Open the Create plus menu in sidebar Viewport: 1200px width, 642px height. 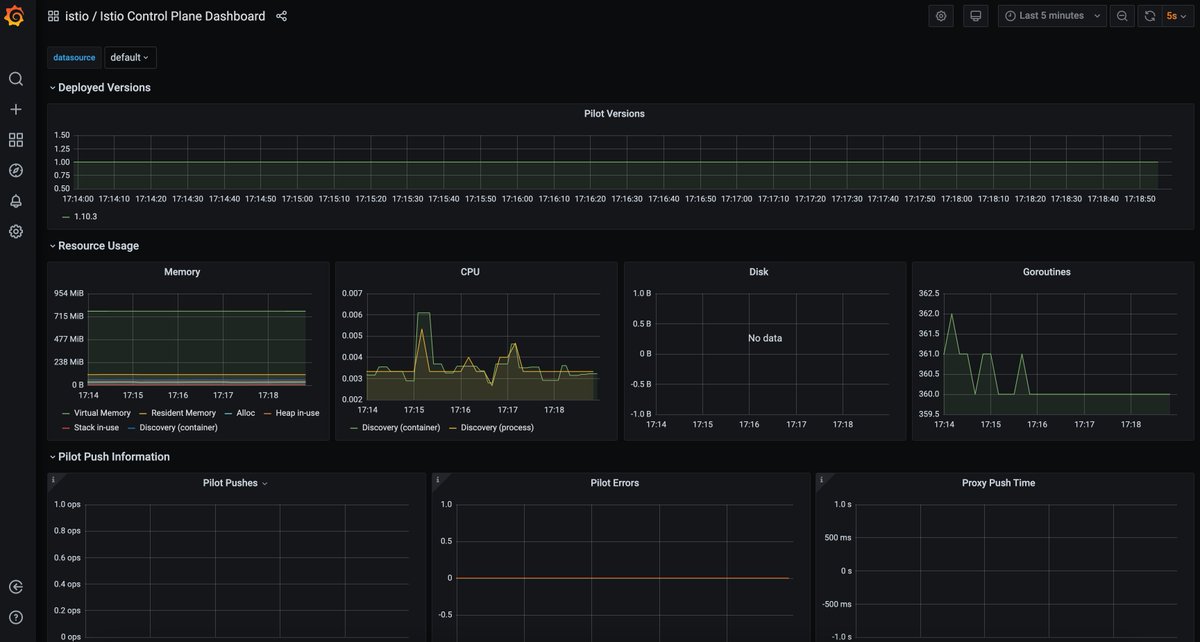click(15, 109)
